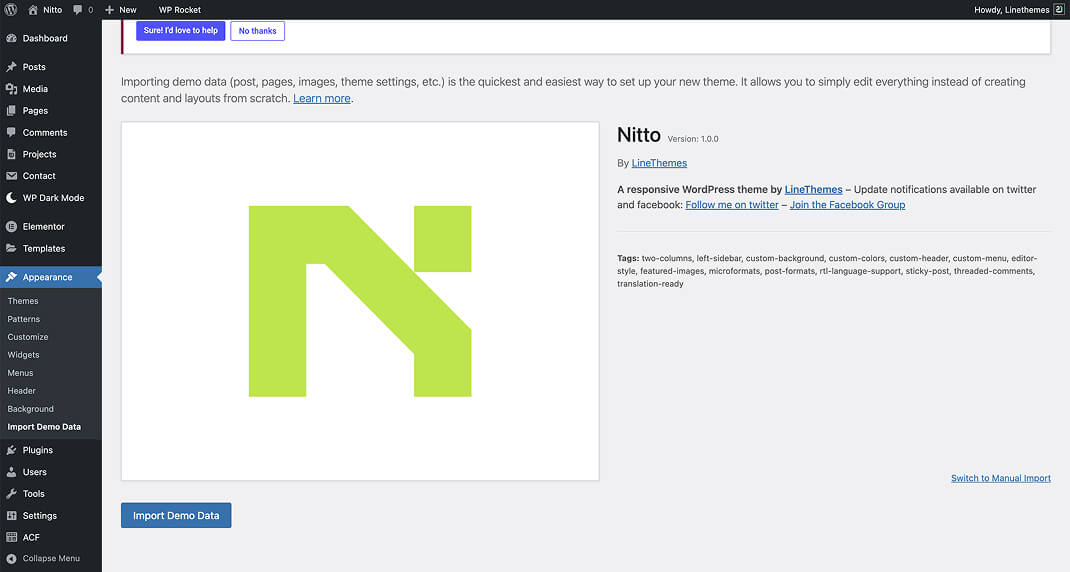Click the Posts pushpin icon

click(x=11, y=67)
